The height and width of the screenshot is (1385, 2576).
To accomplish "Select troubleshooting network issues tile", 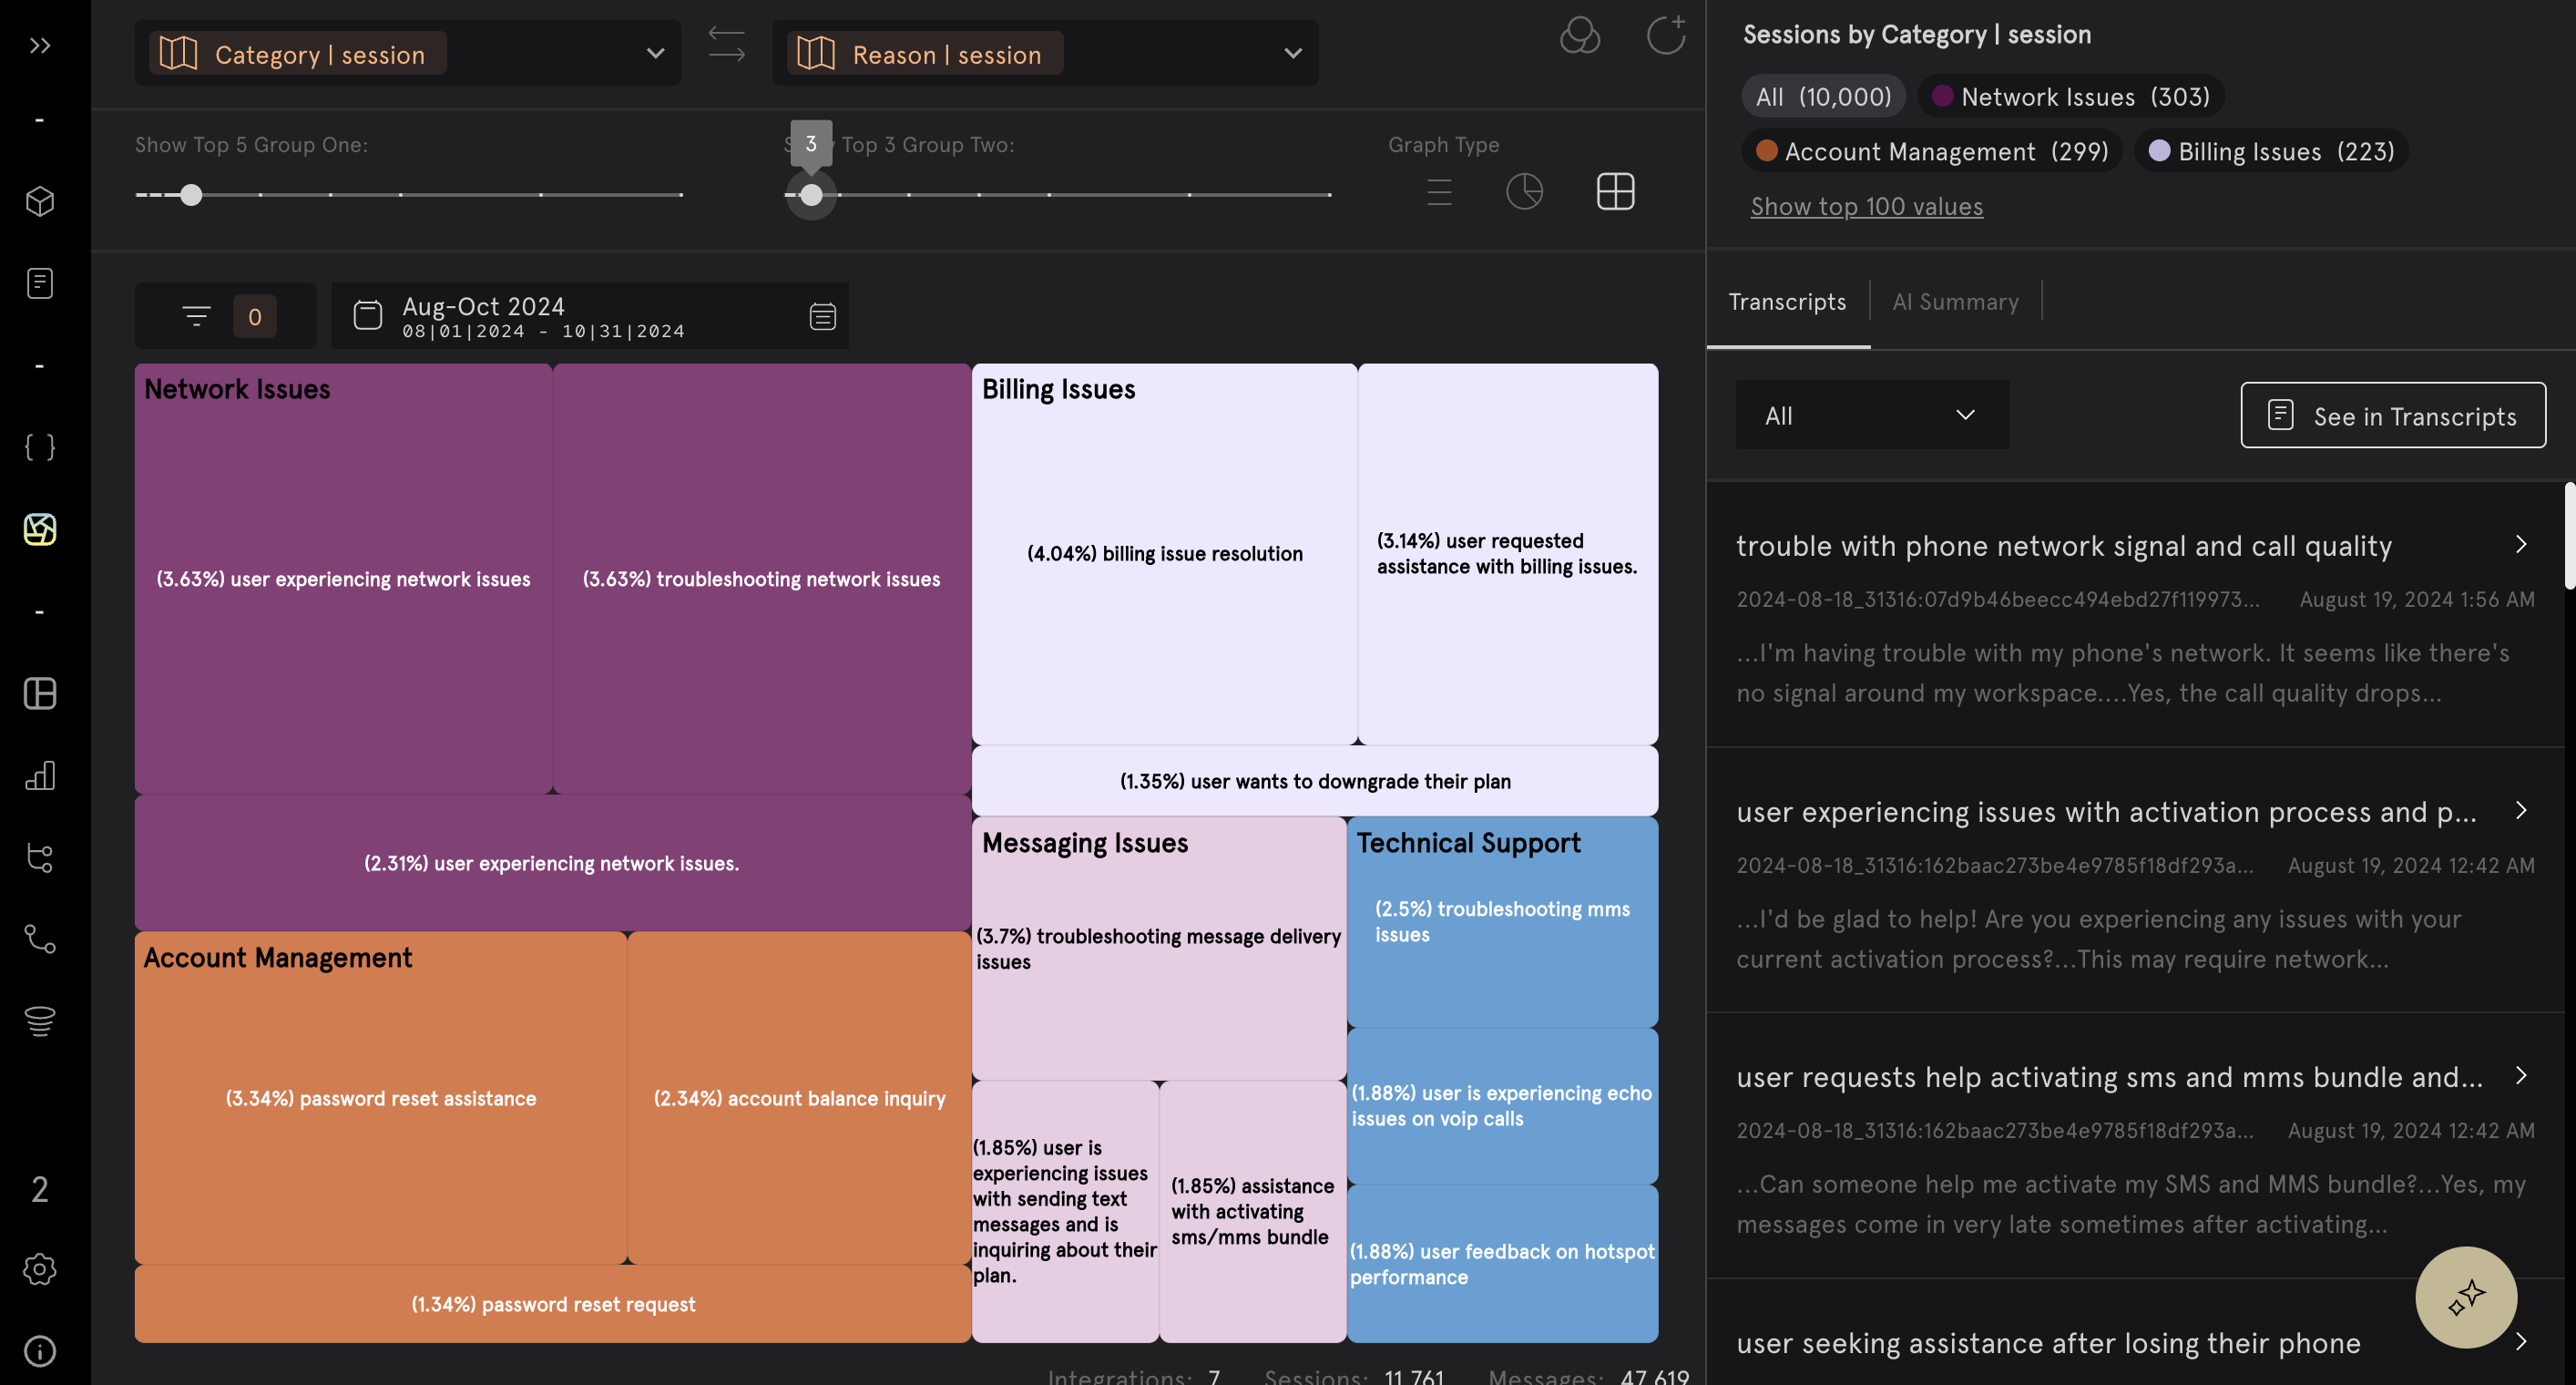I will coord(761,579).
